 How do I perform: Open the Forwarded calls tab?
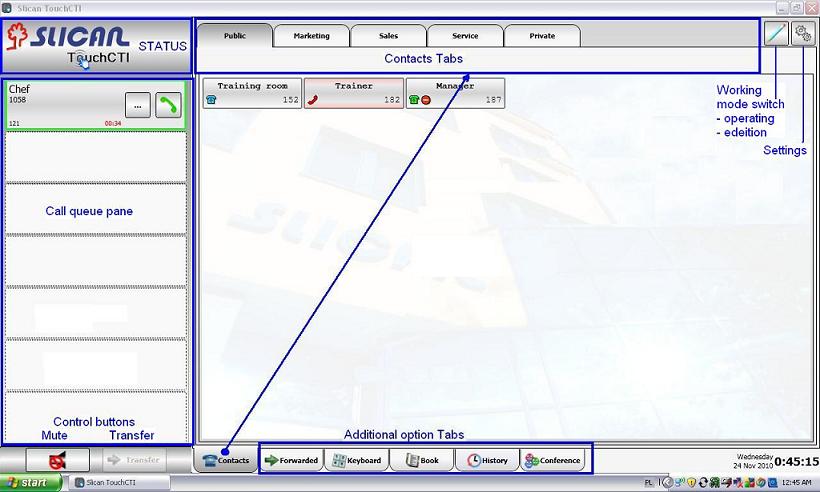point(291,460)
